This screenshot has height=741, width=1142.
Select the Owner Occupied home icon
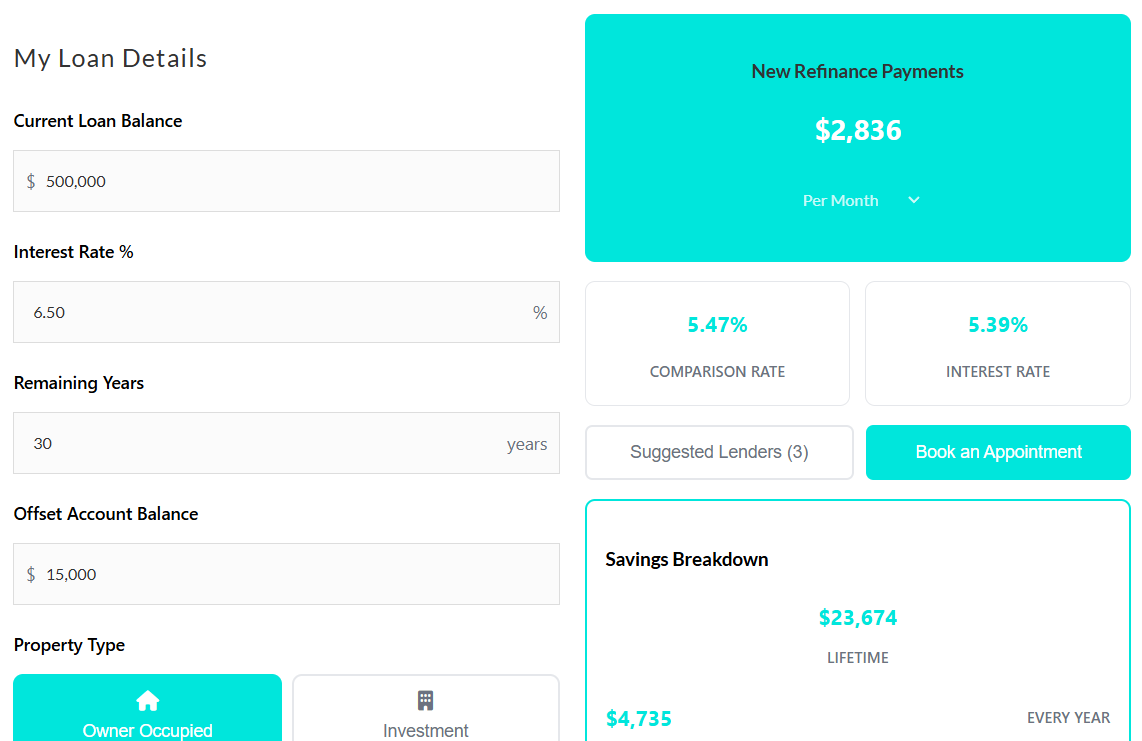pyautogui.click(x=147, y=700)
